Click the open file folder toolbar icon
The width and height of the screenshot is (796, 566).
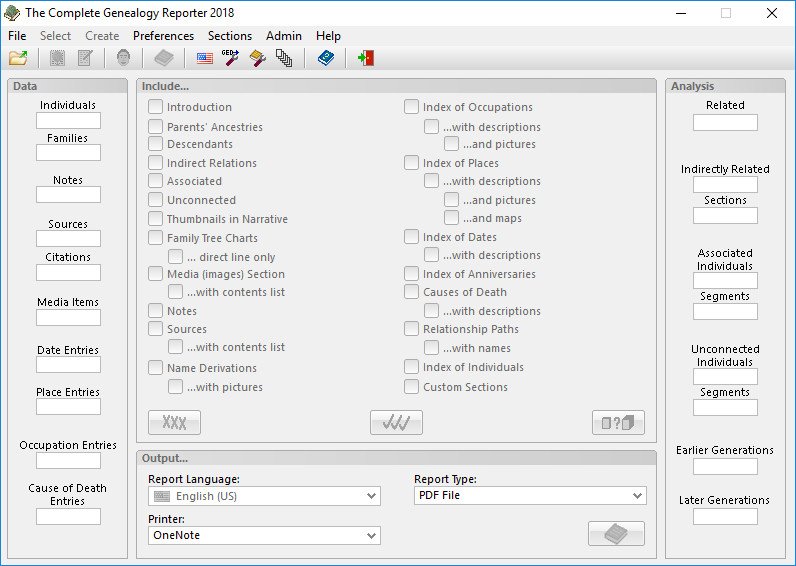tap(18, 58)
